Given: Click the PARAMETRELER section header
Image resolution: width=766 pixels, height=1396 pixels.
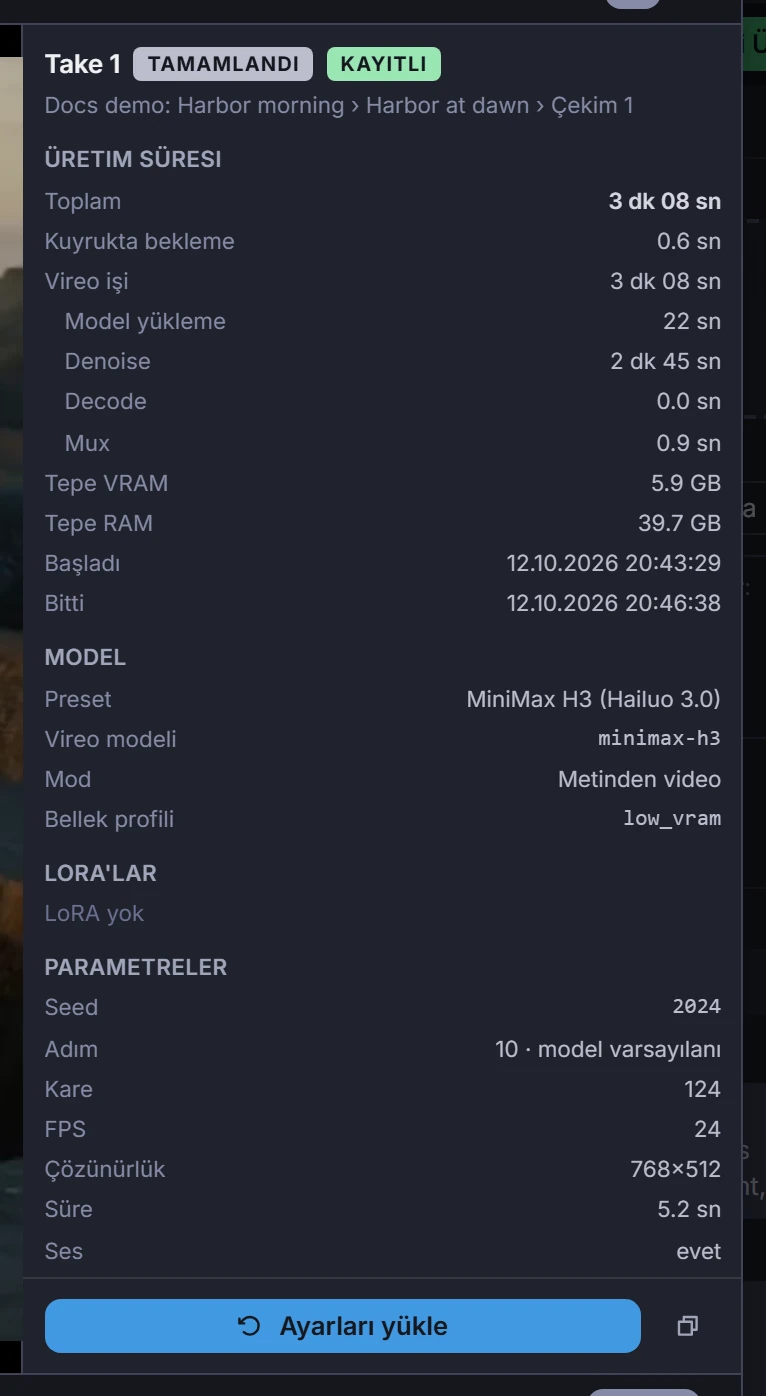Looking at the screenshot, I should tap(136, 967).
